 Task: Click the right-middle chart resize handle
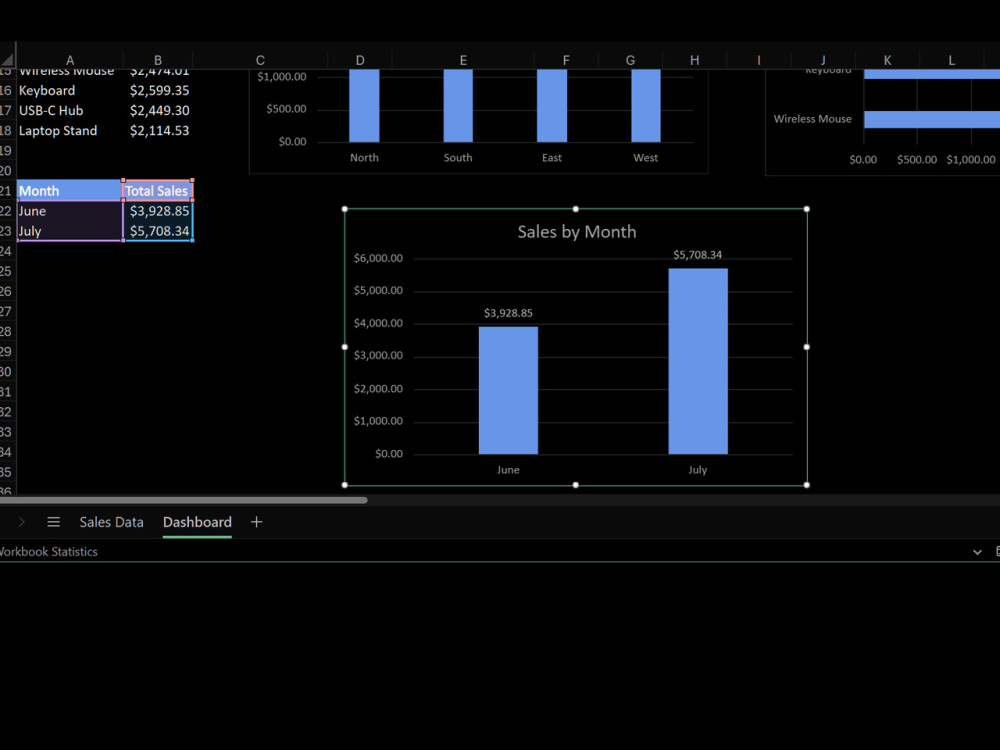[807, 347]
